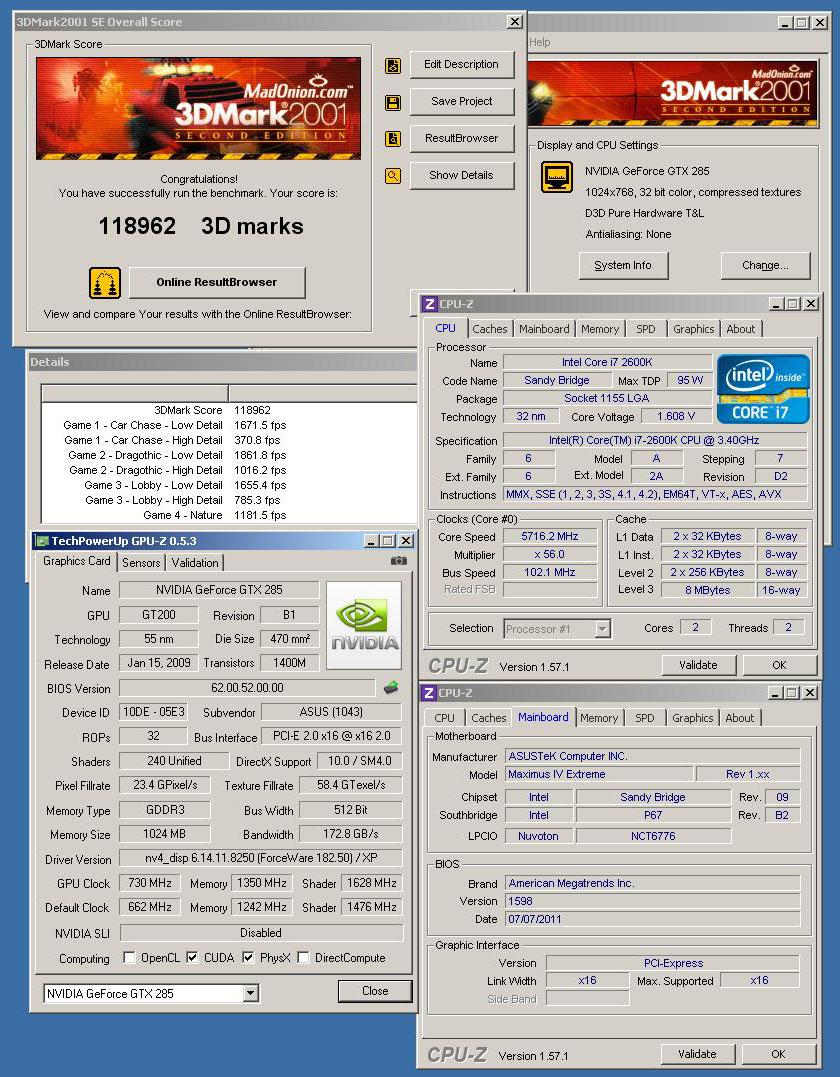
Task: Switch to Sensors tab in GPU-Z
Action: pos(141,563)
